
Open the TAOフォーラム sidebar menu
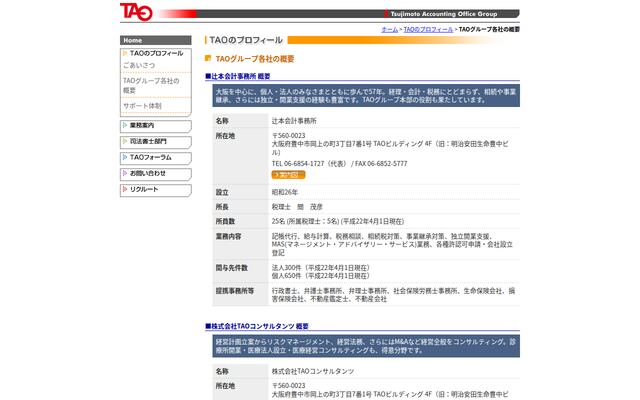(156, 158)
